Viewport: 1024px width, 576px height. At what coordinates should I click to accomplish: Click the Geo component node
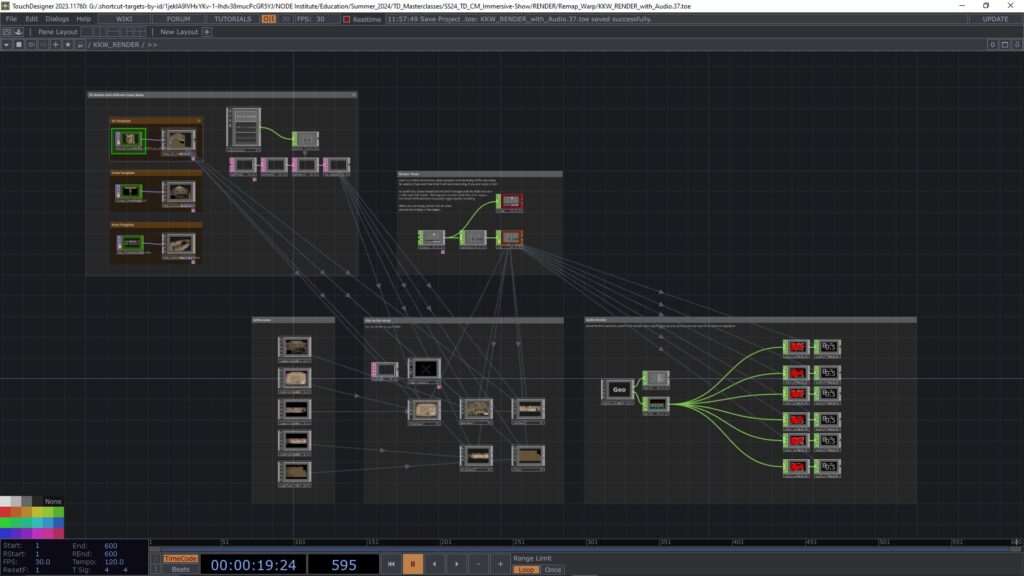tap(618, 389)
